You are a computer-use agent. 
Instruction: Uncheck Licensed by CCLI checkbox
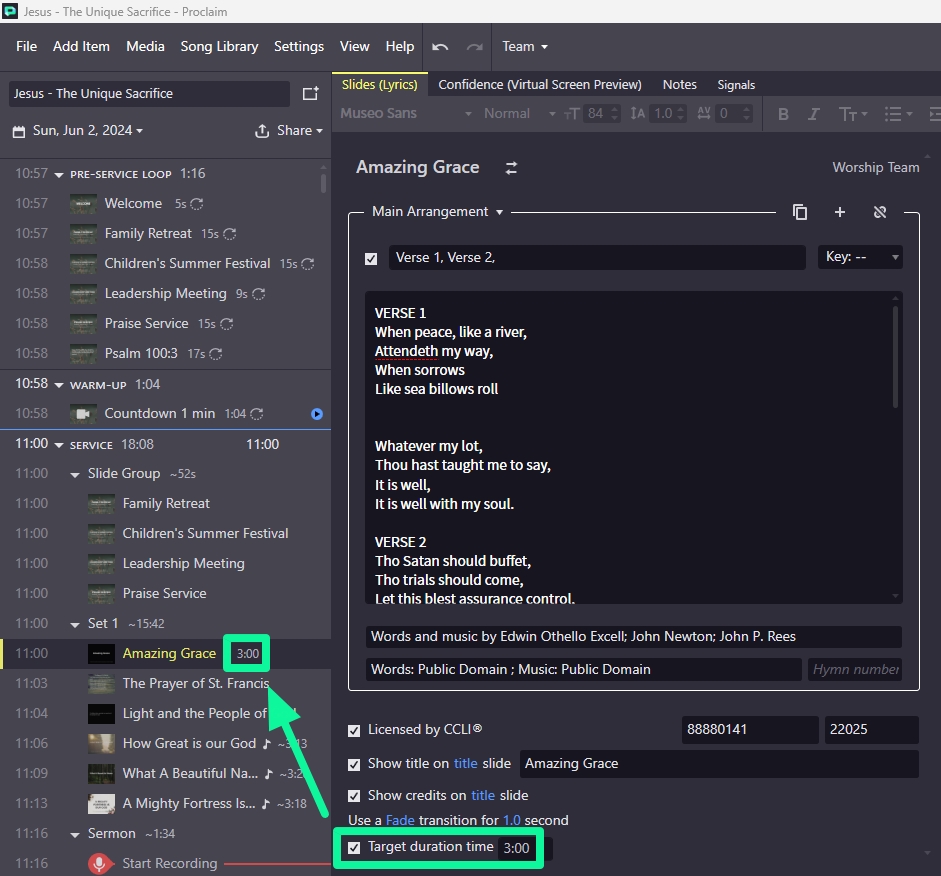[354, 730]
